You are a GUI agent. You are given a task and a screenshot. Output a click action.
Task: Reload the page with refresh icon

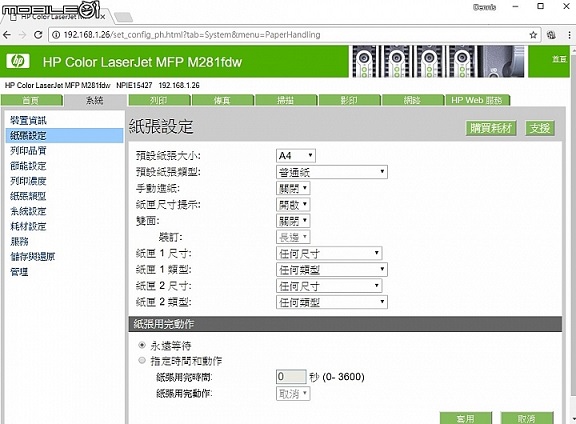38,35
